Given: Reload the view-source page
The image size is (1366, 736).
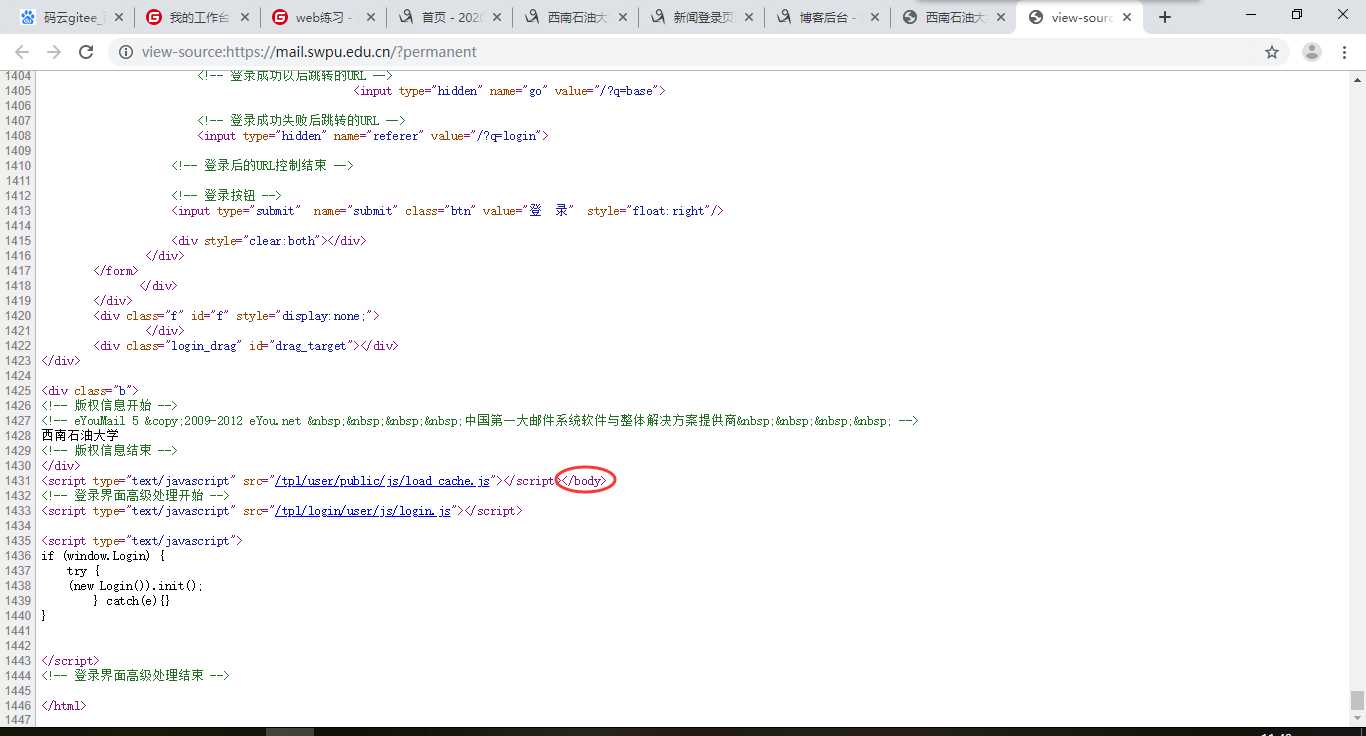Looking at the screenshot, I should (86, 52).
